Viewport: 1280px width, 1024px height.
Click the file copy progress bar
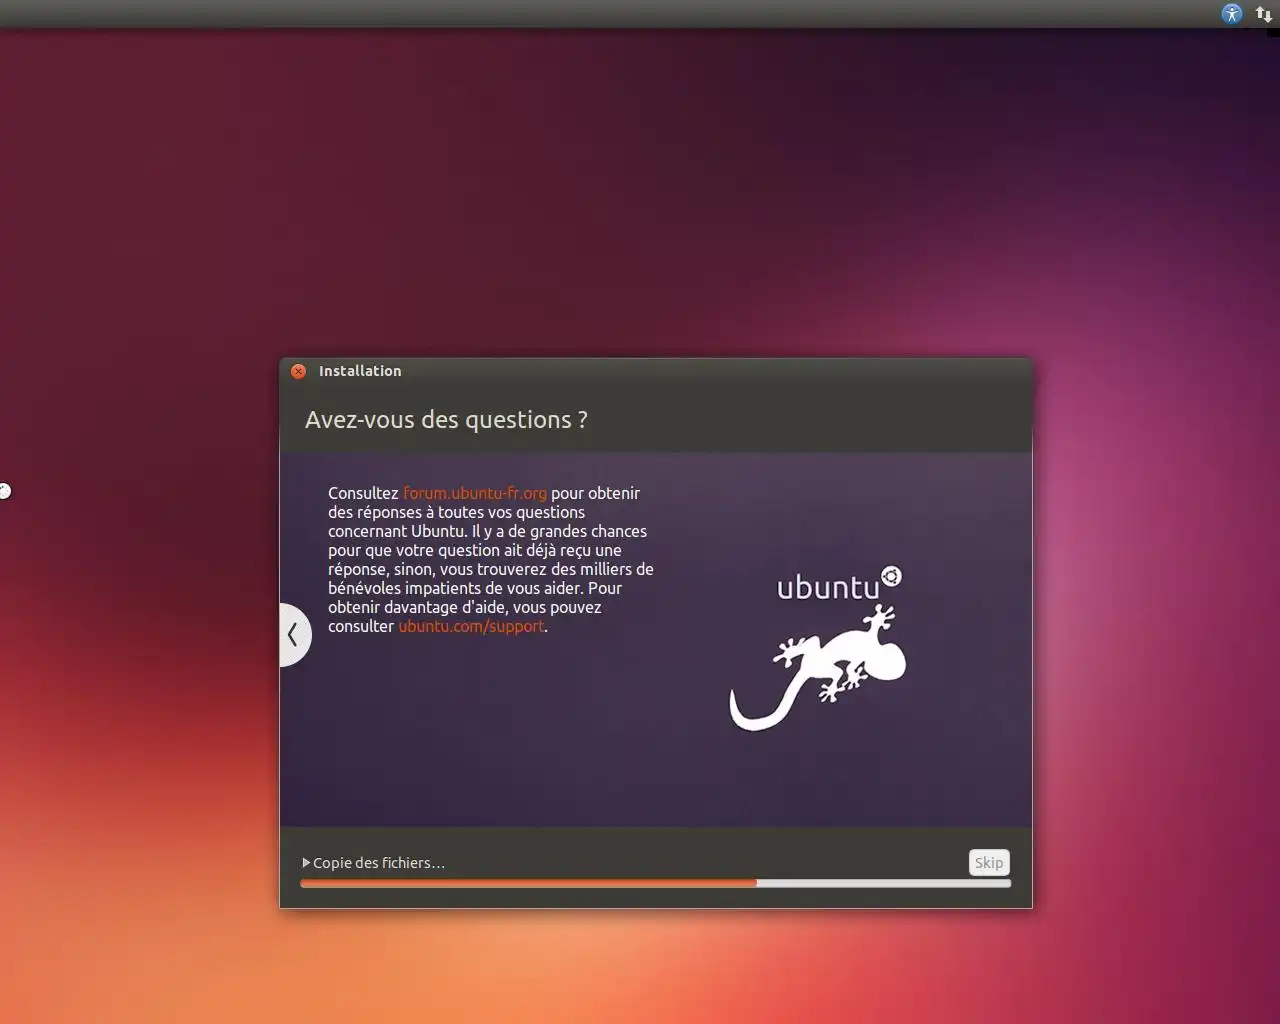(655, 883)
